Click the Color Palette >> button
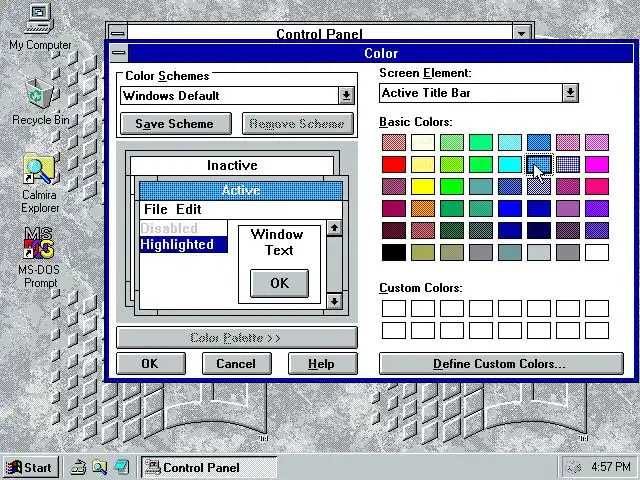This screenshot has width=640, height=480. 237,338
